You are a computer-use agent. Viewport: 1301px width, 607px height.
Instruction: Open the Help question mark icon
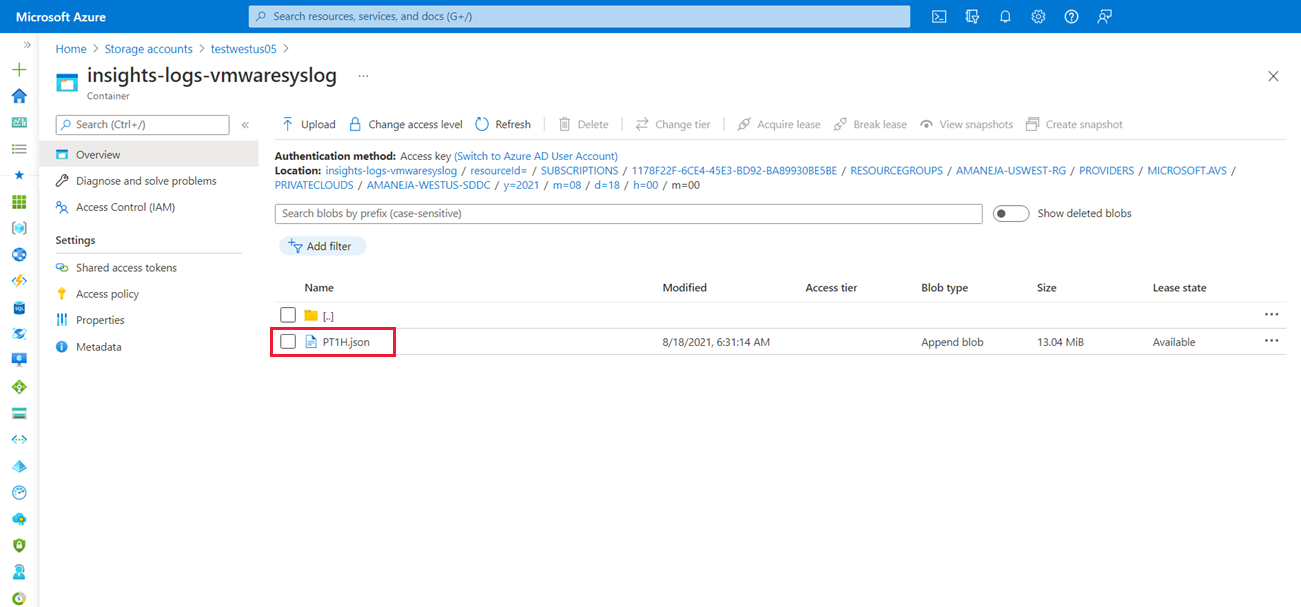[x=1071, y=17]
